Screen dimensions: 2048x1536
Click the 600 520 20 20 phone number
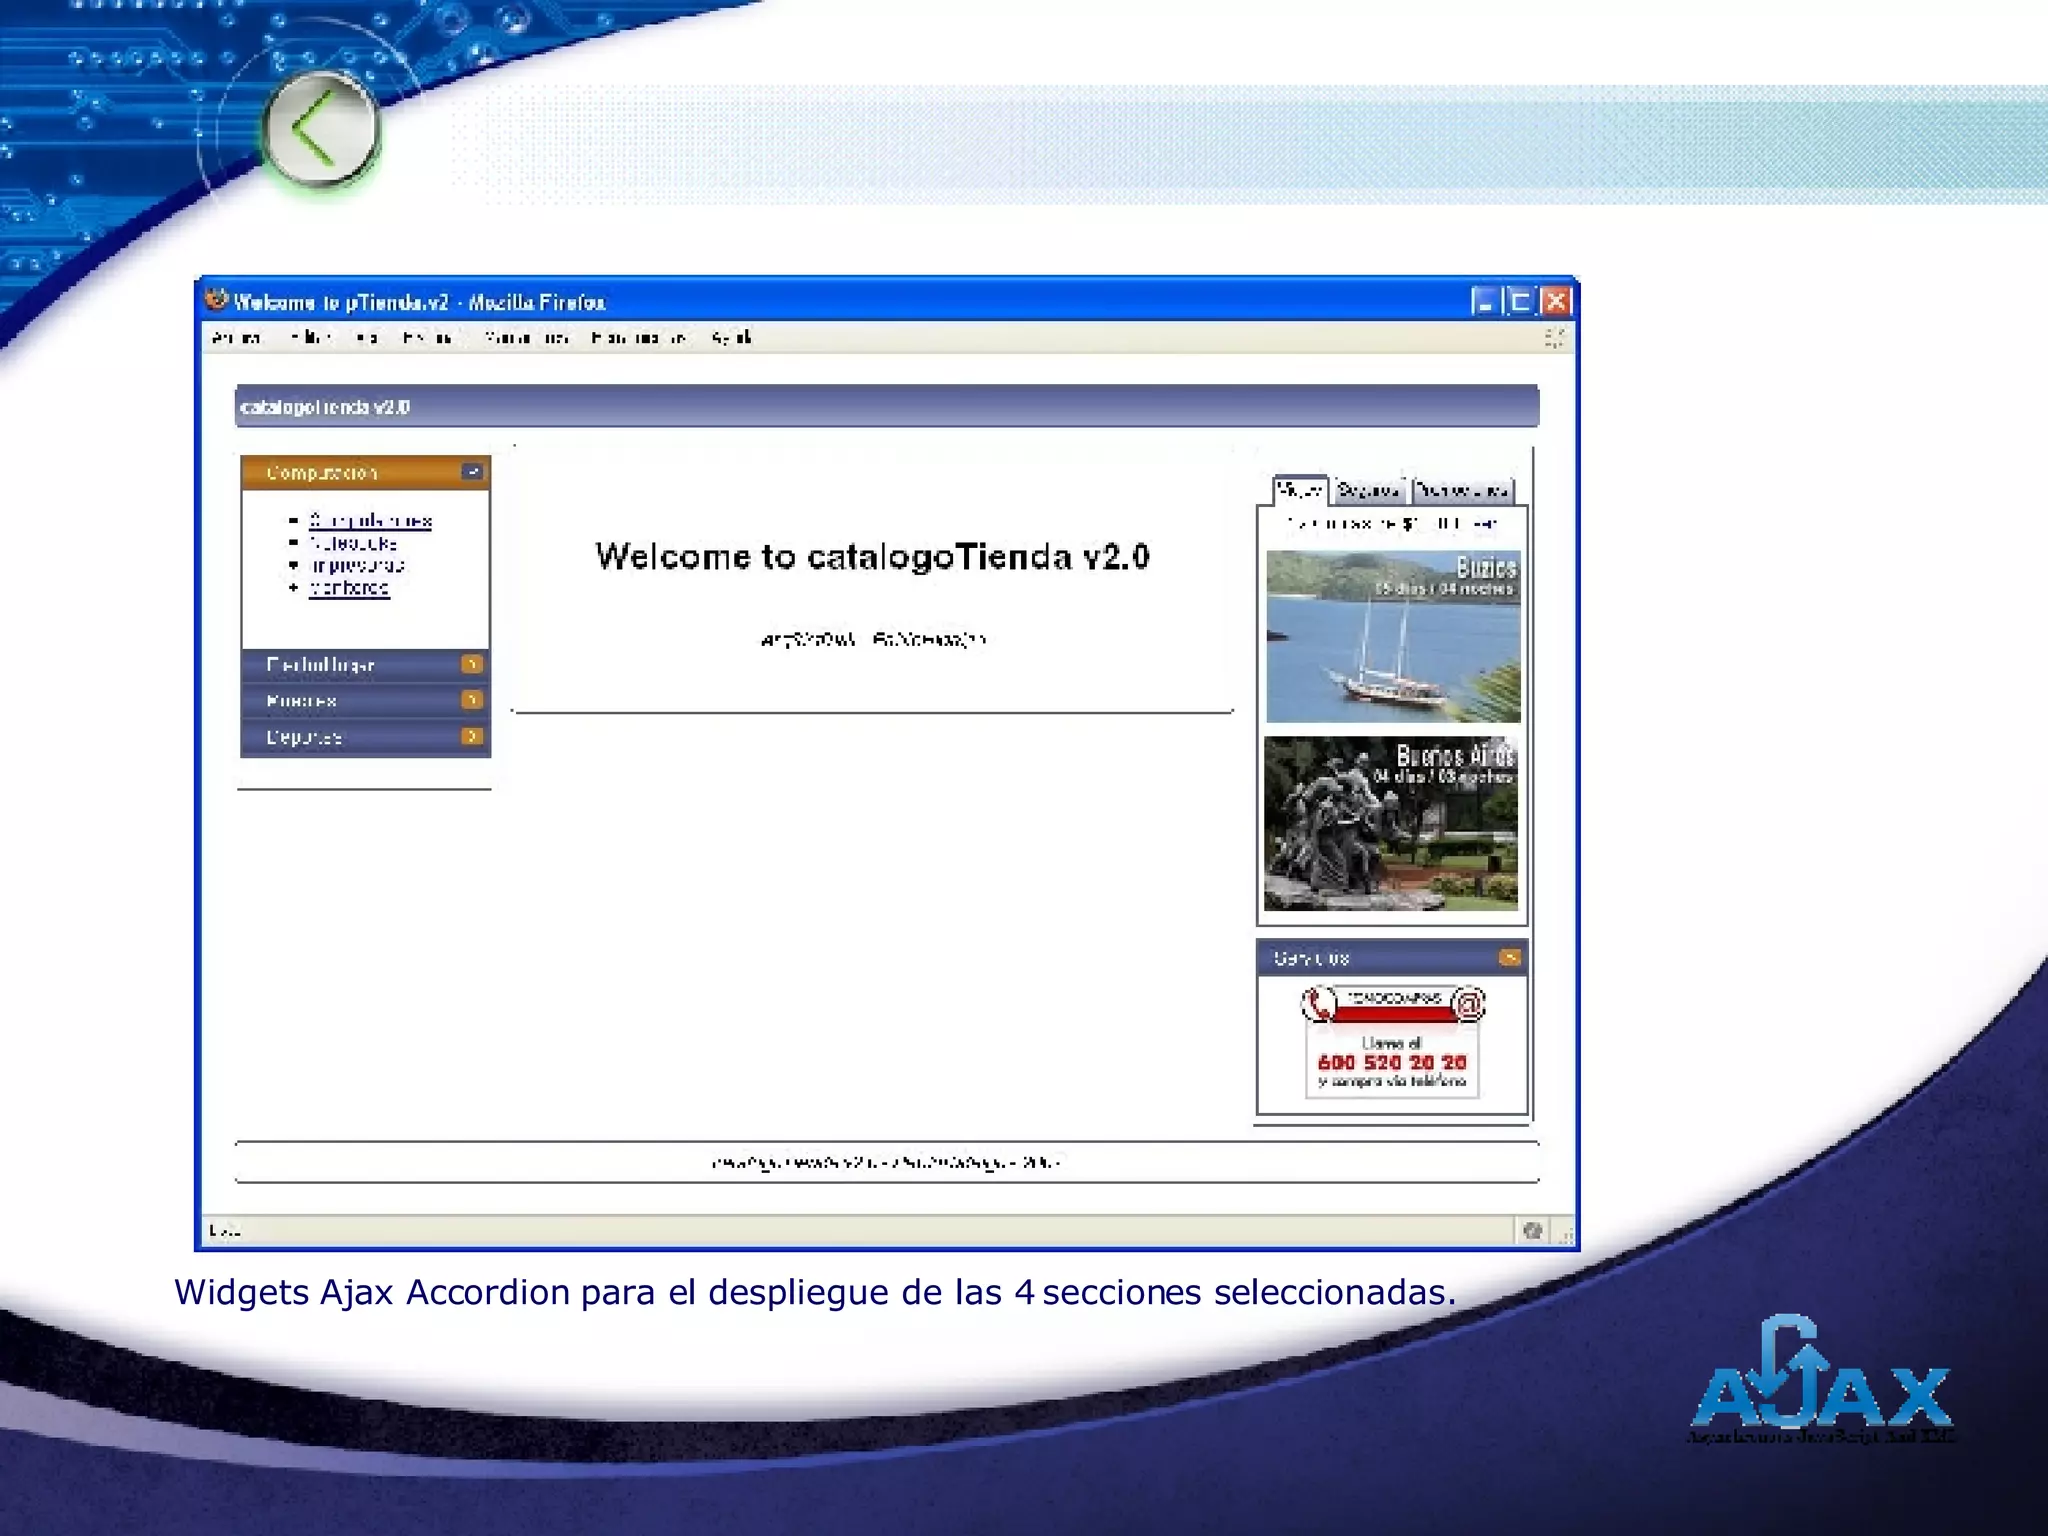pyautogui.click(x=1392, y=1062)
